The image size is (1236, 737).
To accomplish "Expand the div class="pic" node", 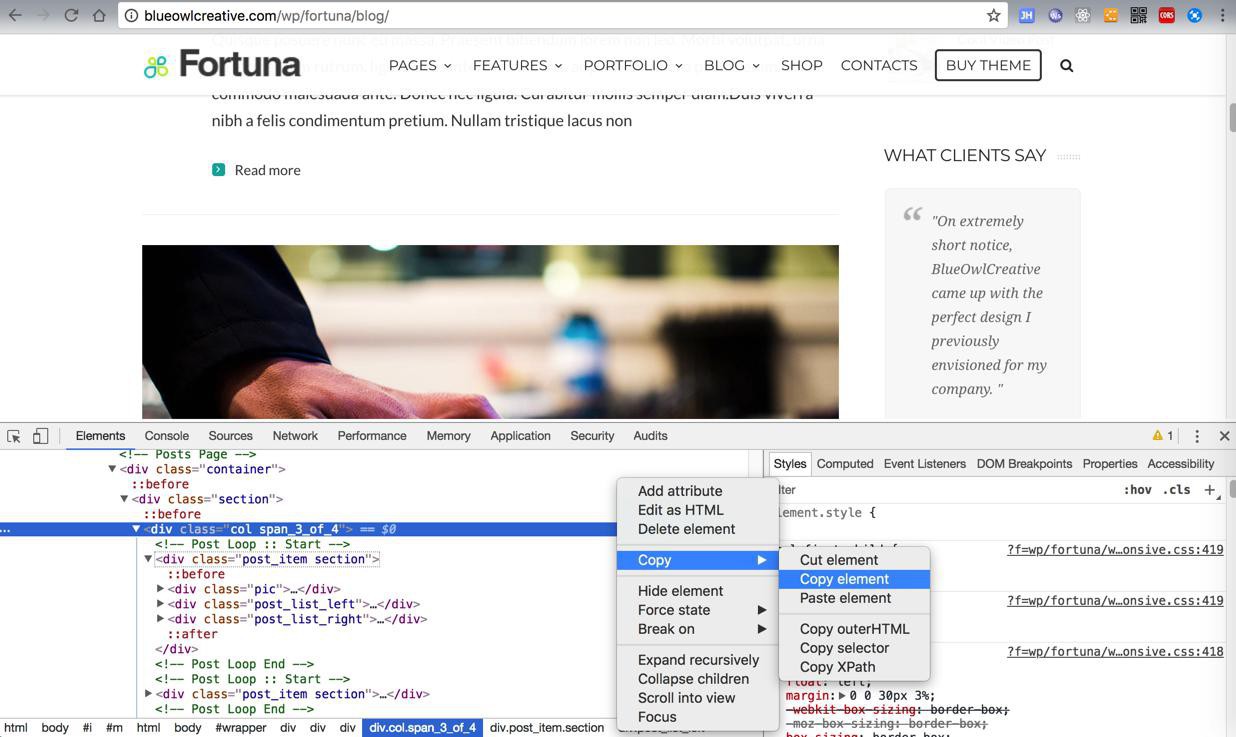I will coord(160,589).
